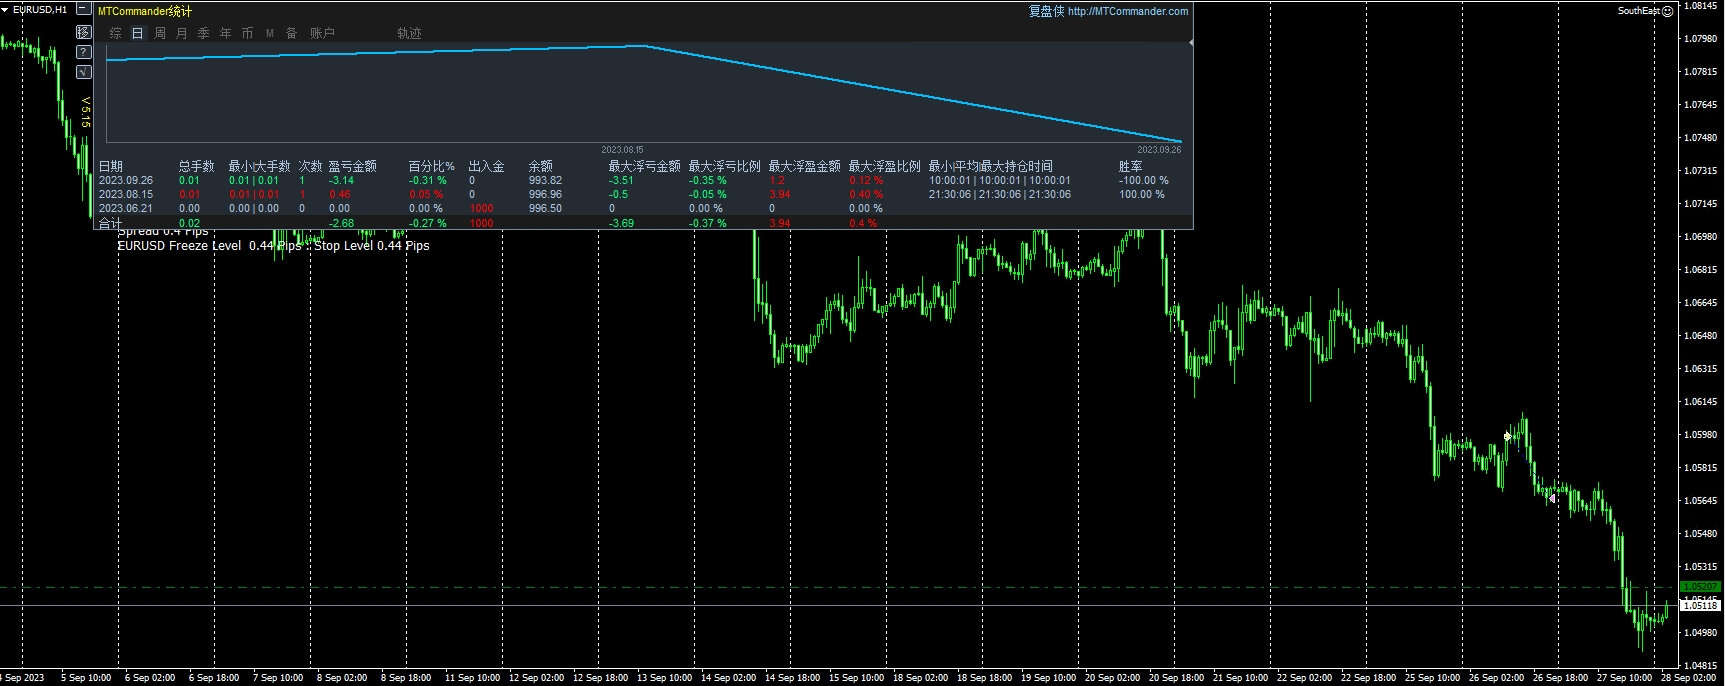The height and width of the screenshot is (686, 1725).
Task: Click the 复盘侠 label
Action: (1047, 11)
